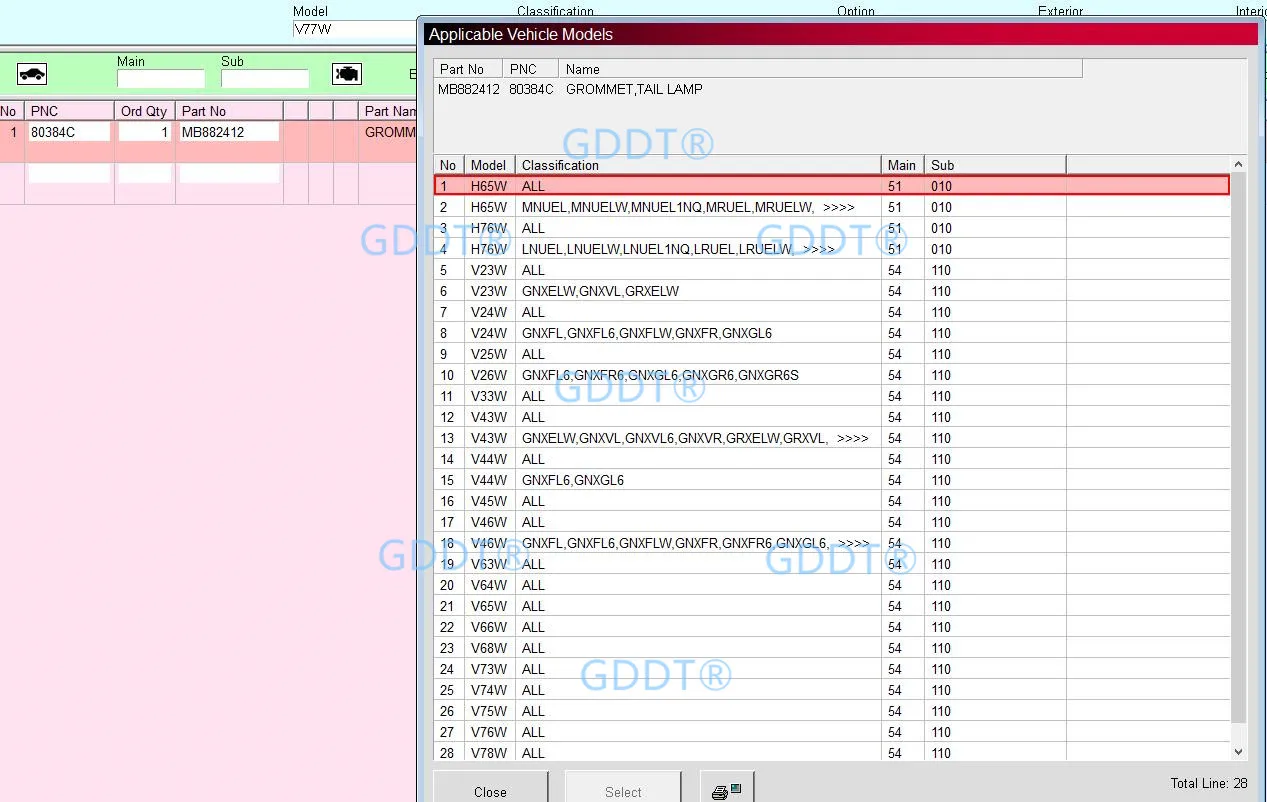
Task: Click the disabled Select button
Action: (623, 788)
